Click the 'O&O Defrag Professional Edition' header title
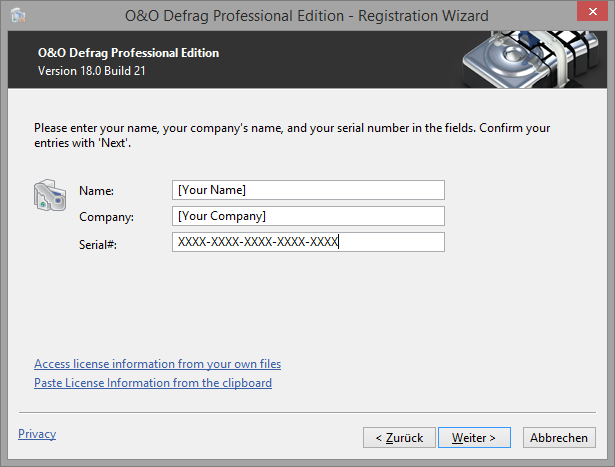 (128, 53)
